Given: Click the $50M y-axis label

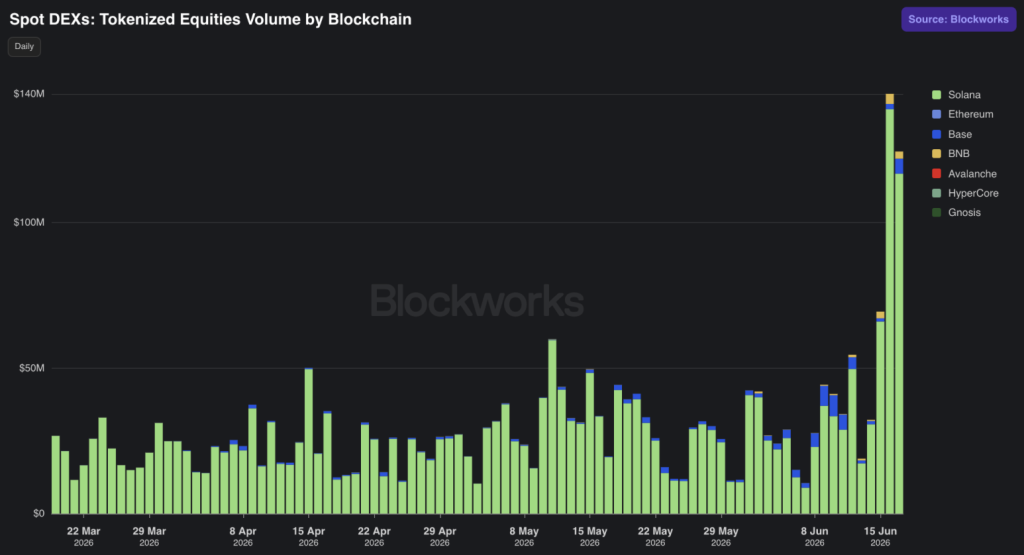Looking at the screenshot, I should point(31,368).
